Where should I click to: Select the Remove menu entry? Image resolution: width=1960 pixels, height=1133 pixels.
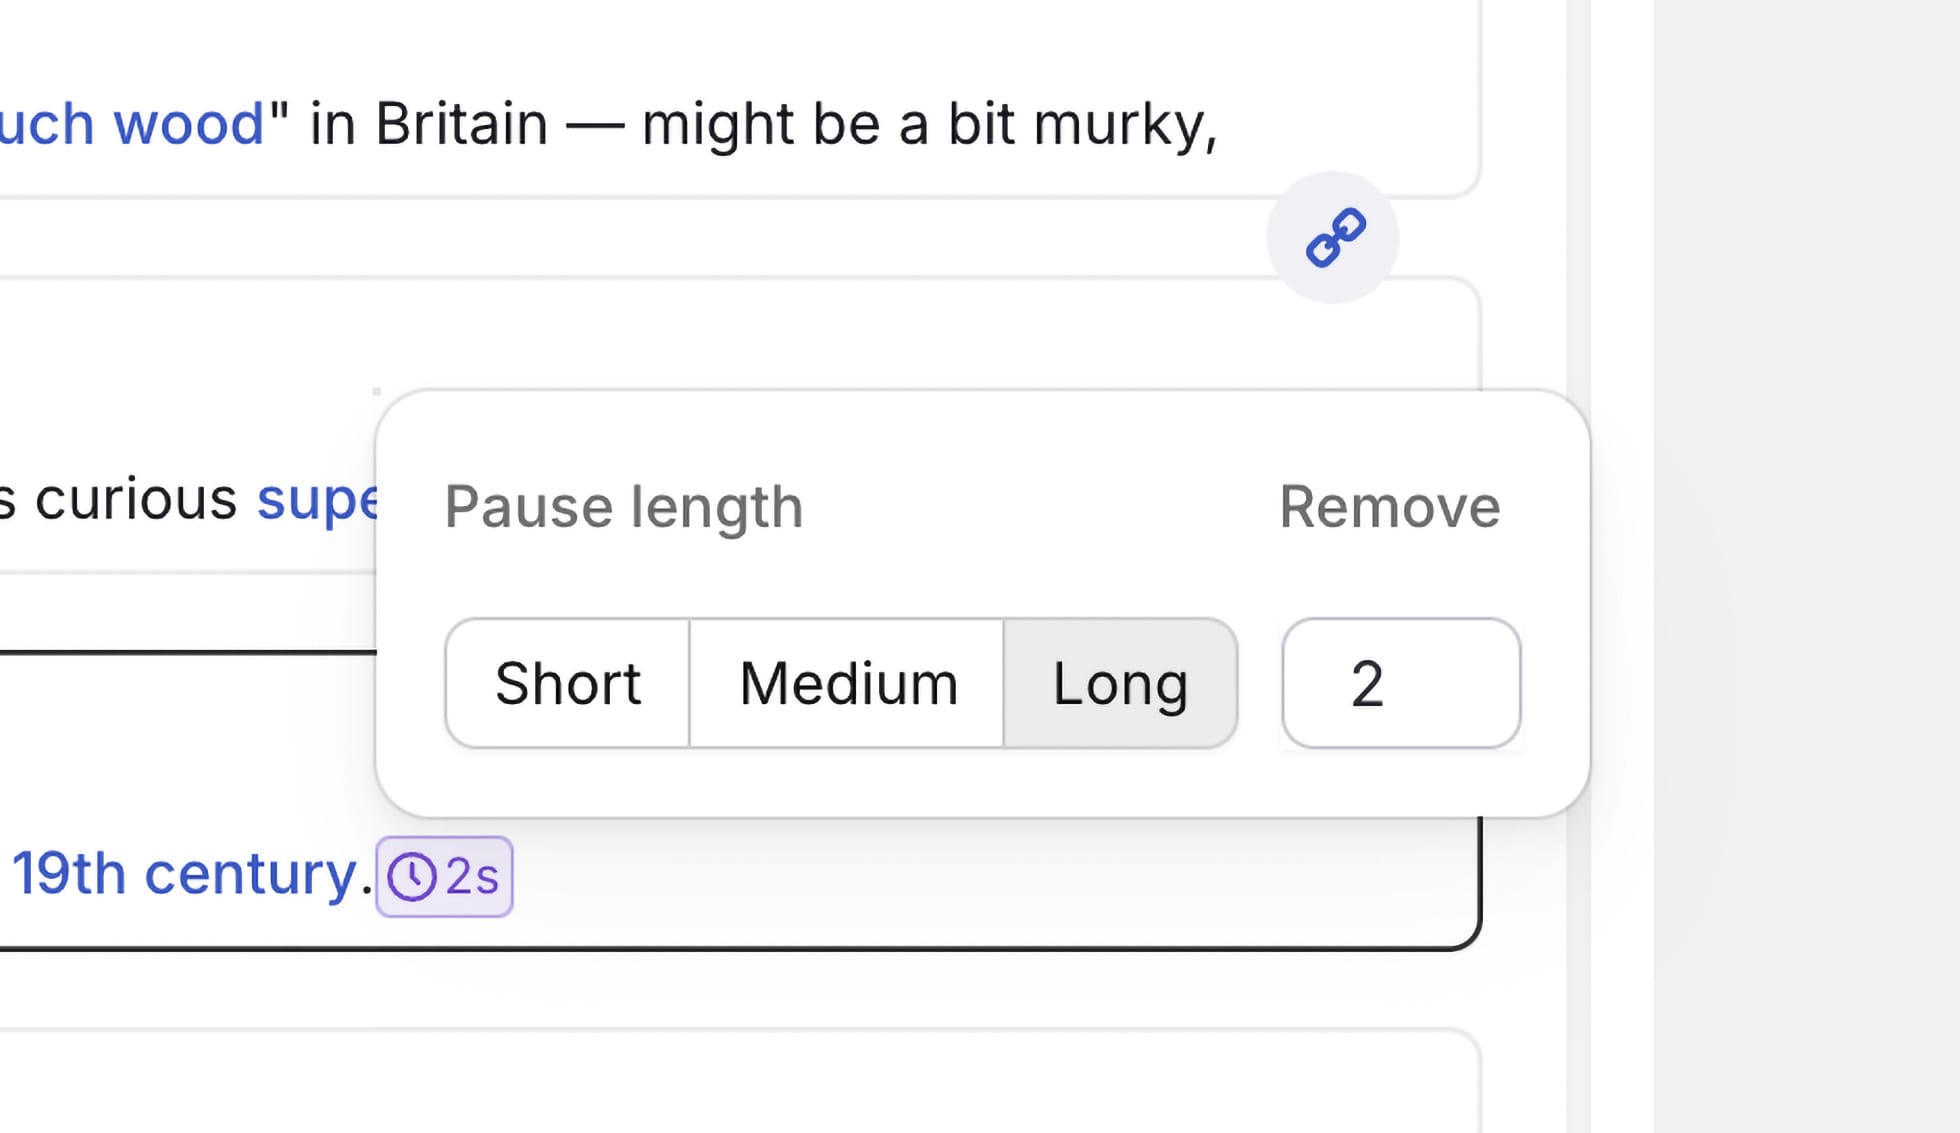(x=1389, y=505)
